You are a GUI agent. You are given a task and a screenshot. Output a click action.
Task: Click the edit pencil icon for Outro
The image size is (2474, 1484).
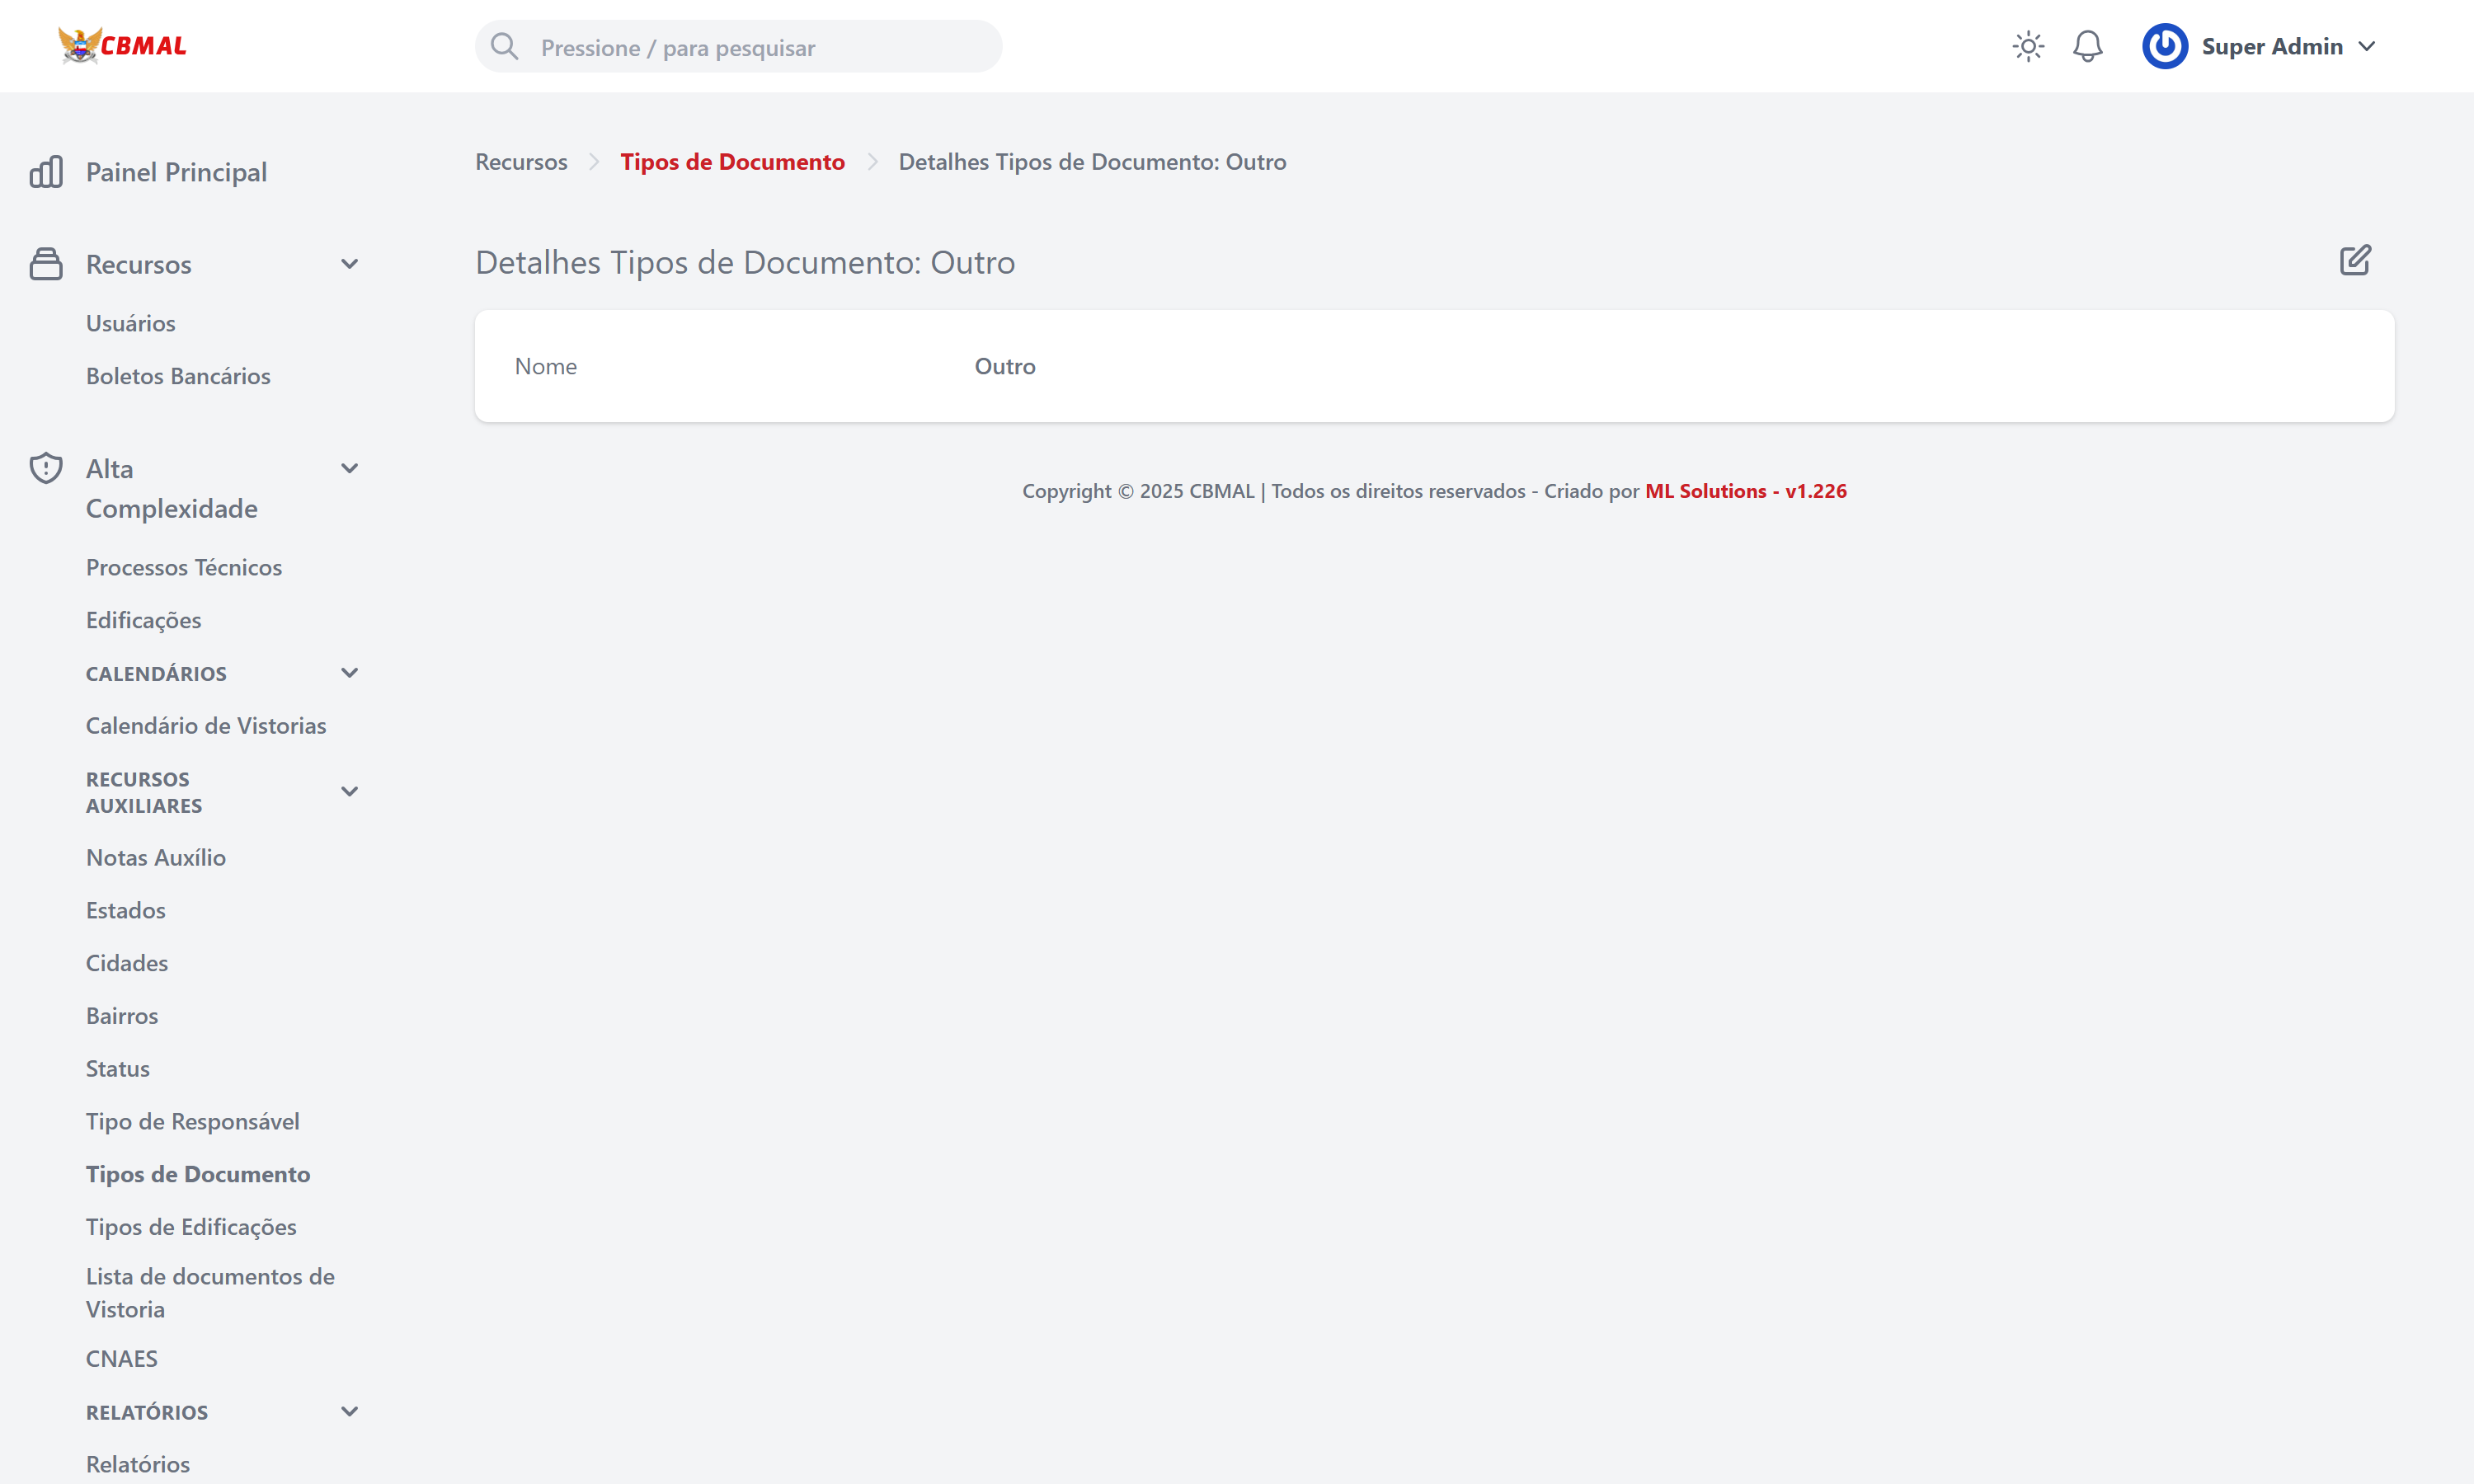(2354, 261)
